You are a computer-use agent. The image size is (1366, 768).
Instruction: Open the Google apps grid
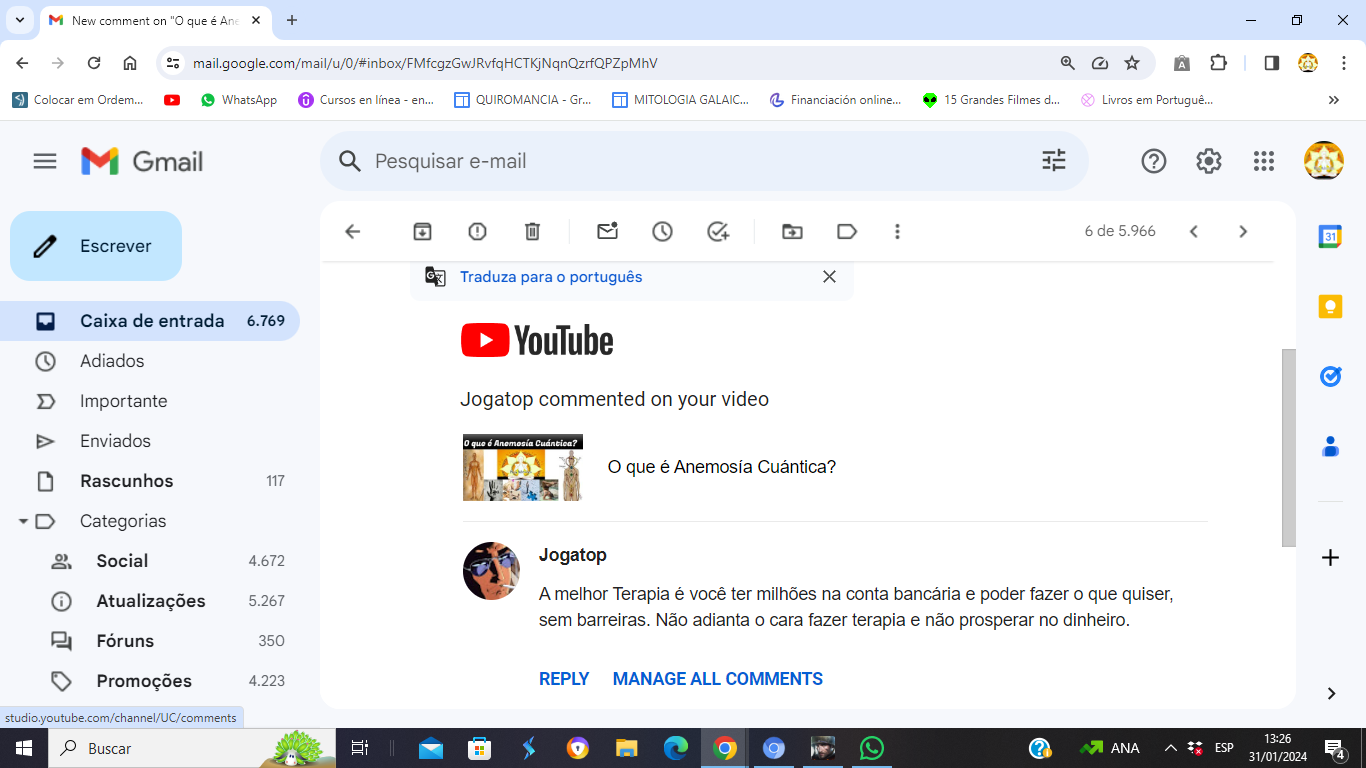click(1264, 161)
